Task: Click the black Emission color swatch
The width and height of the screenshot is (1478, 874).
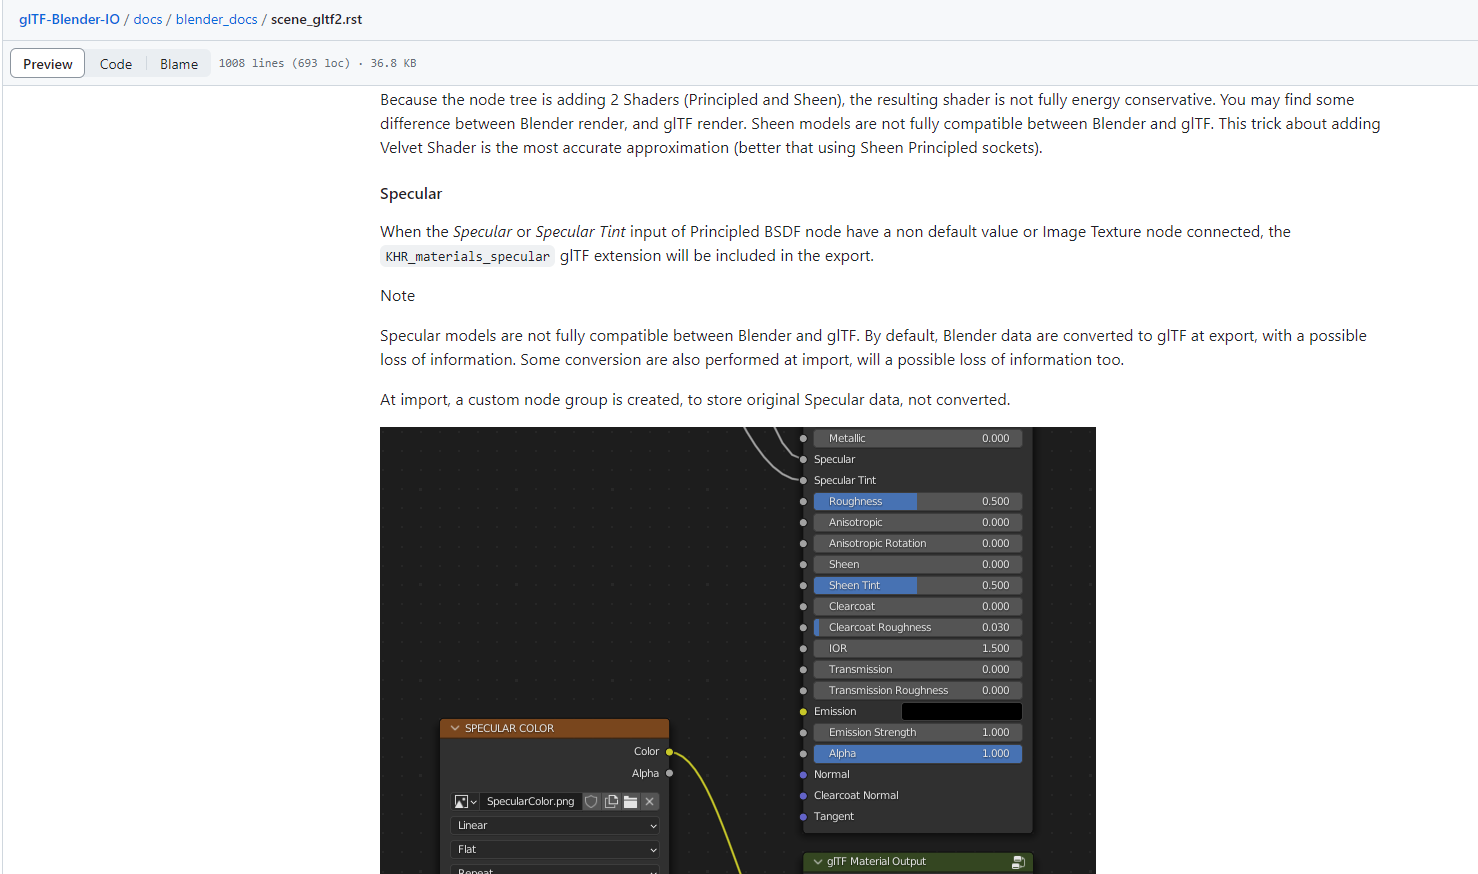Action: click(x=961, y=711)
